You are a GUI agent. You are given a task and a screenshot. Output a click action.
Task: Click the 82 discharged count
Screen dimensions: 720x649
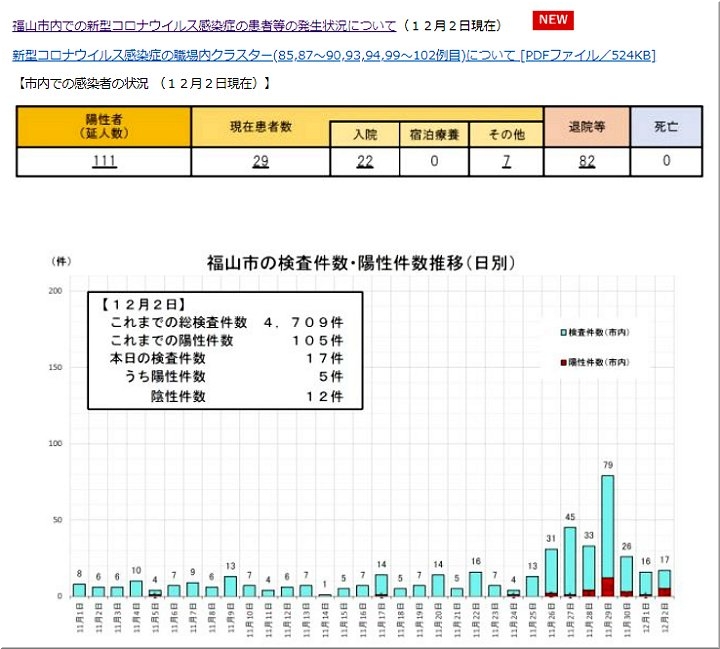tap(586, 162)
